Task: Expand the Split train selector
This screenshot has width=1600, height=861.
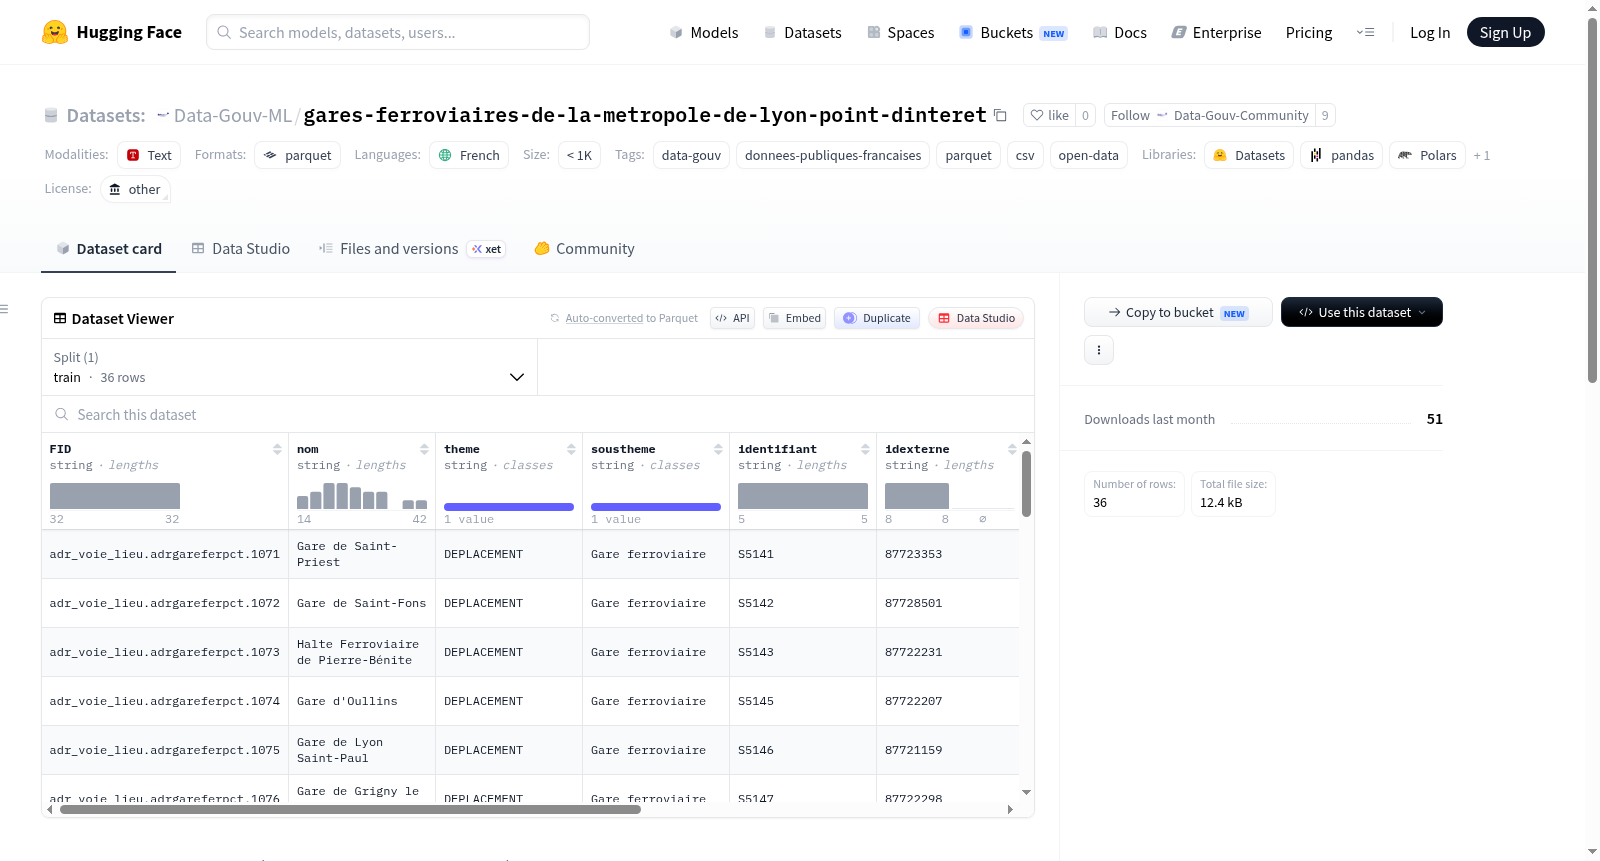Action: pyautogui.click(x=289, y=367)
